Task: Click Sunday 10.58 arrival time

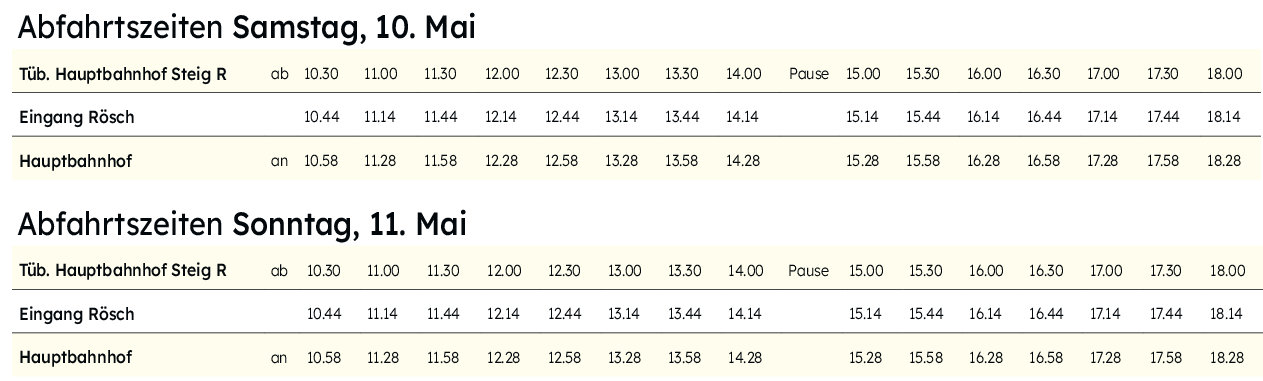Action: click(x=324, y=358)
